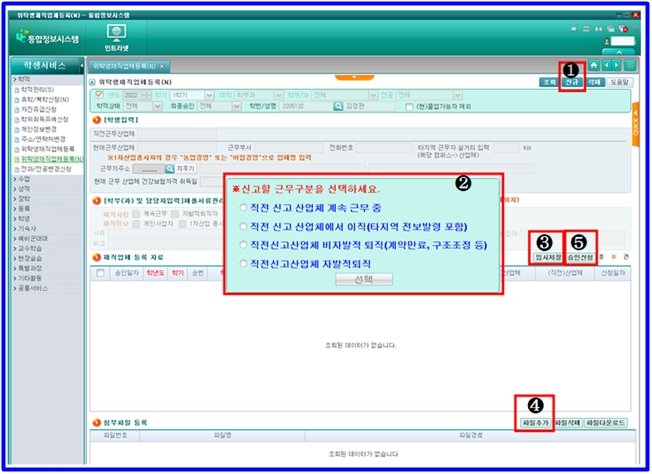Select 직전신고산업체 자발적퇴직 option
652x474 pixels.
coord(243,264)
